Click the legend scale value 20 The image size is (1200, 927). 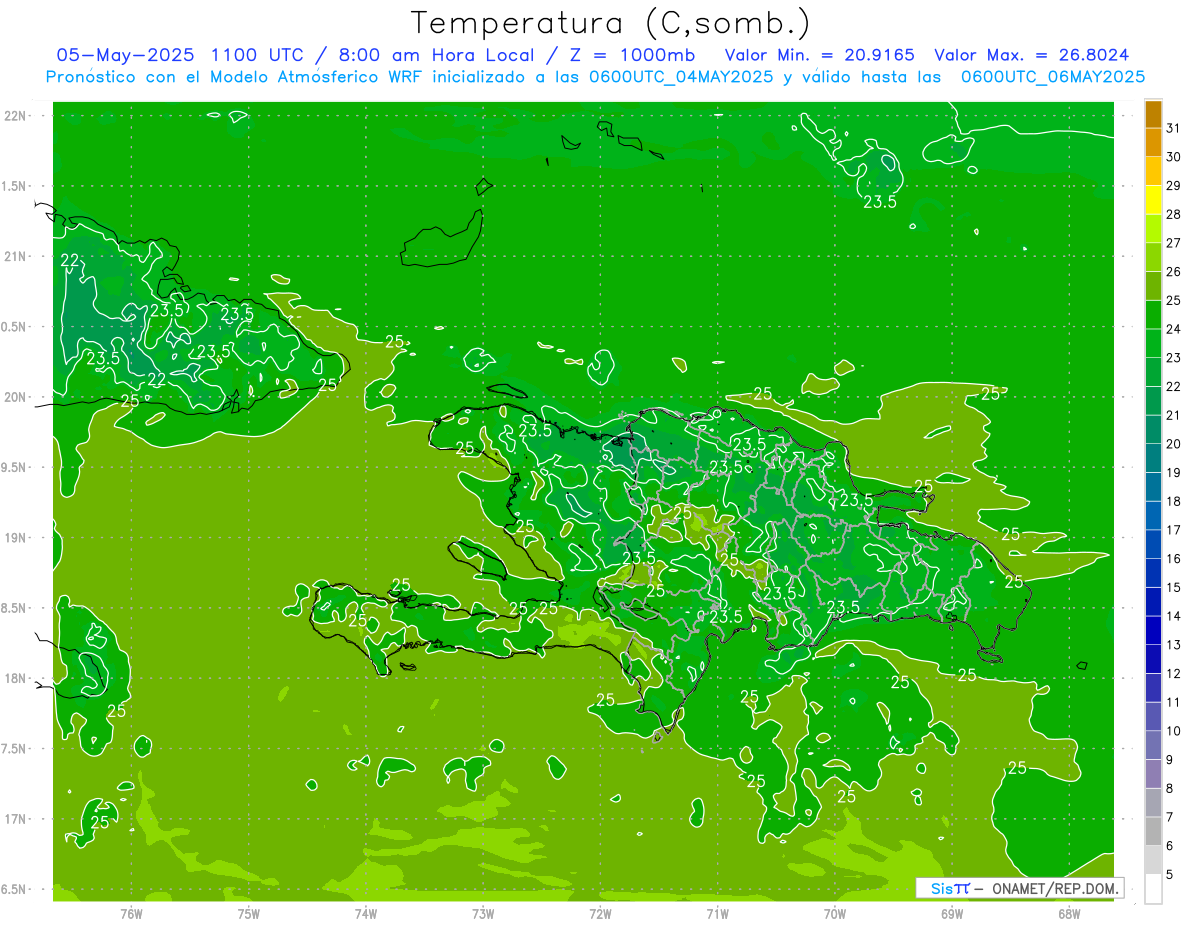click(1173, 444)
